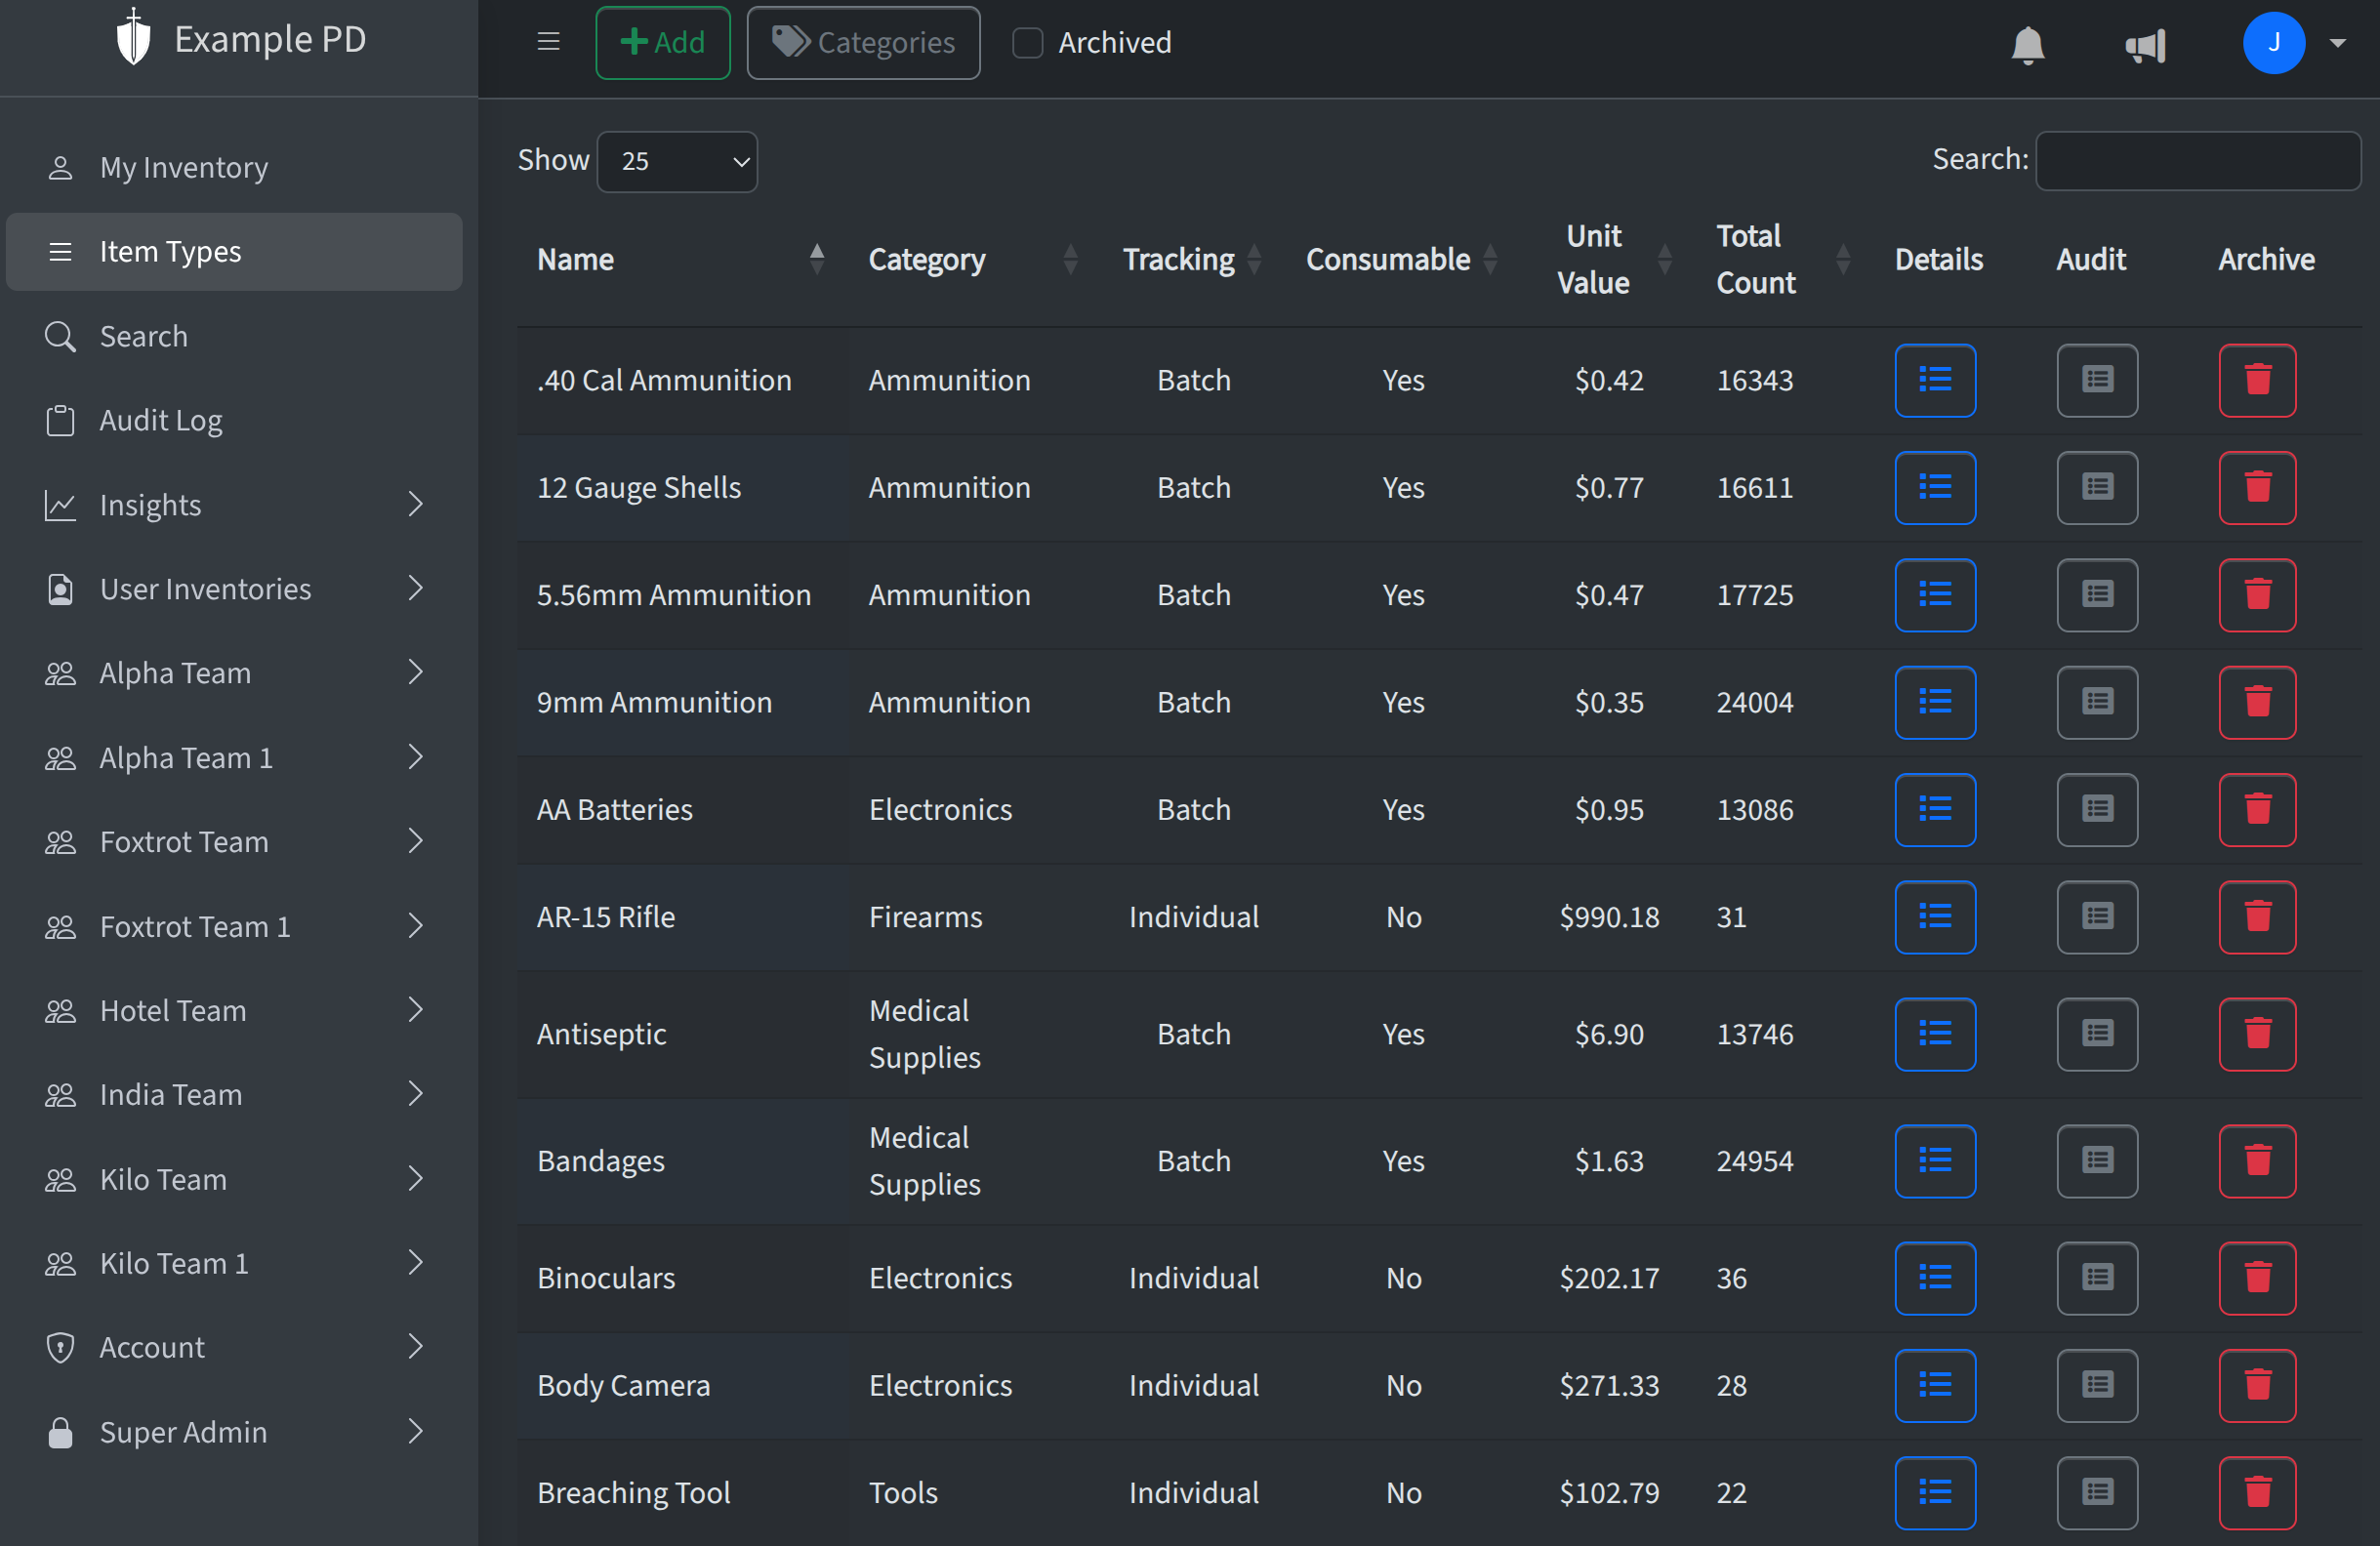Archive the AR-15 Rifle item type
The image size is (2380, 1546).
click(x=2258, y=917)
